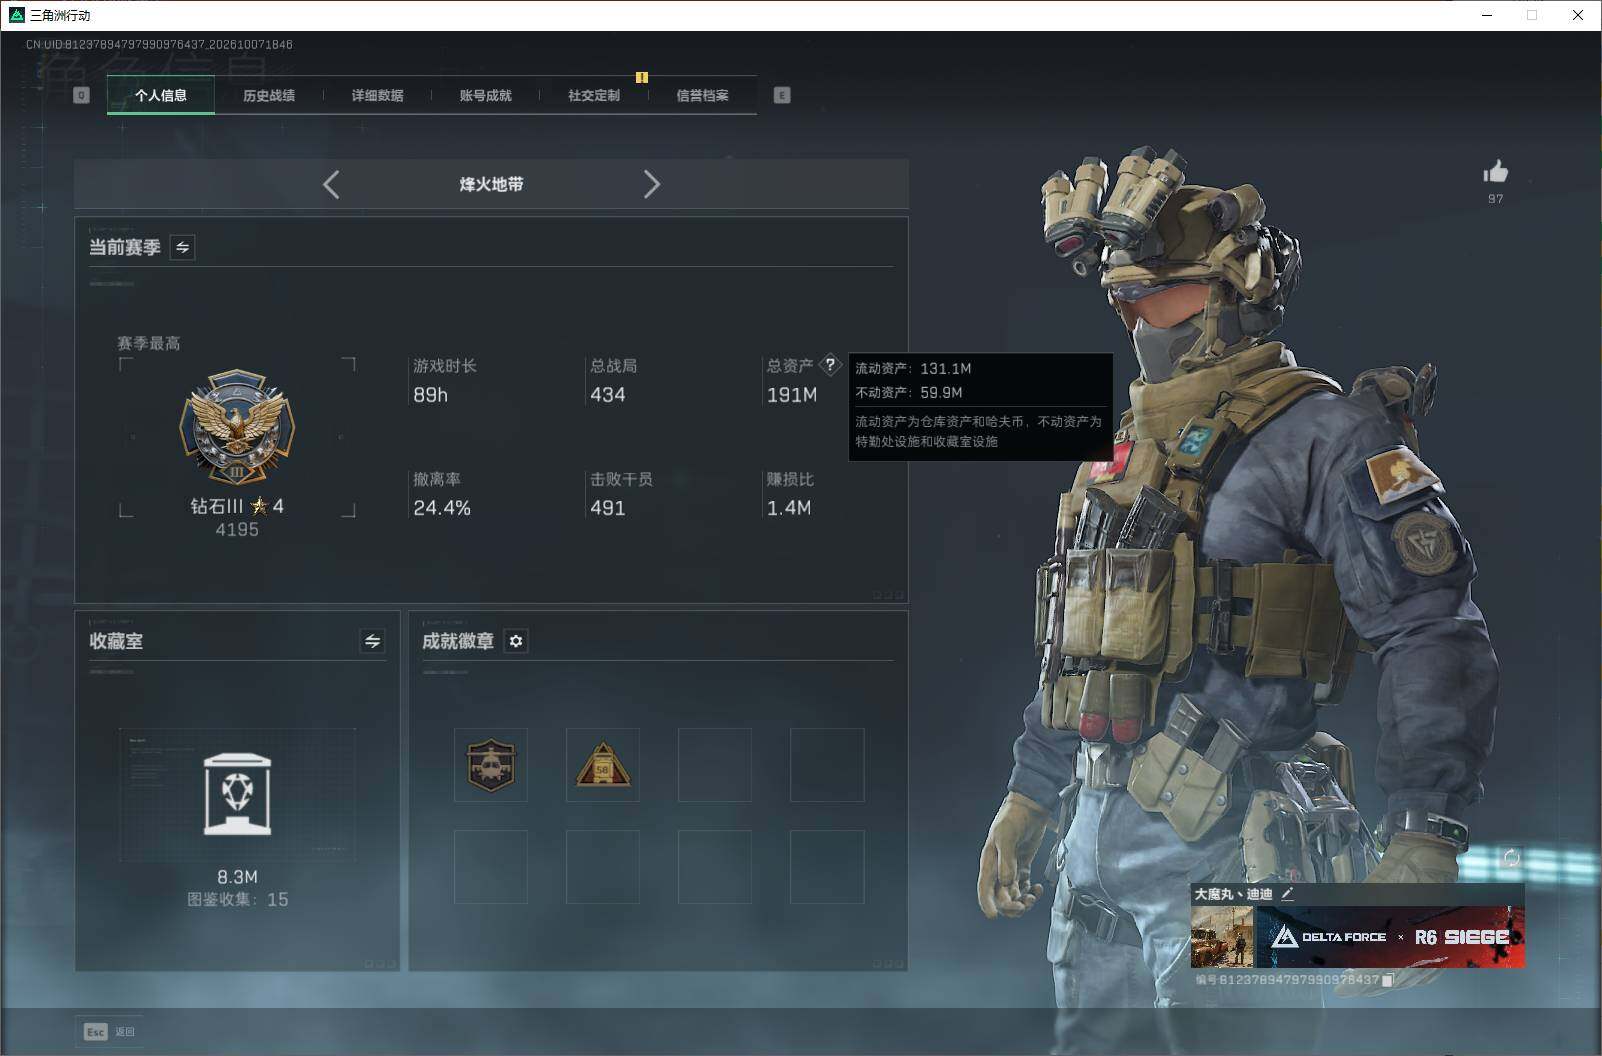Open the 成就徽章 settings gear
This screenshot has width=1602, height=1056.
516,641
